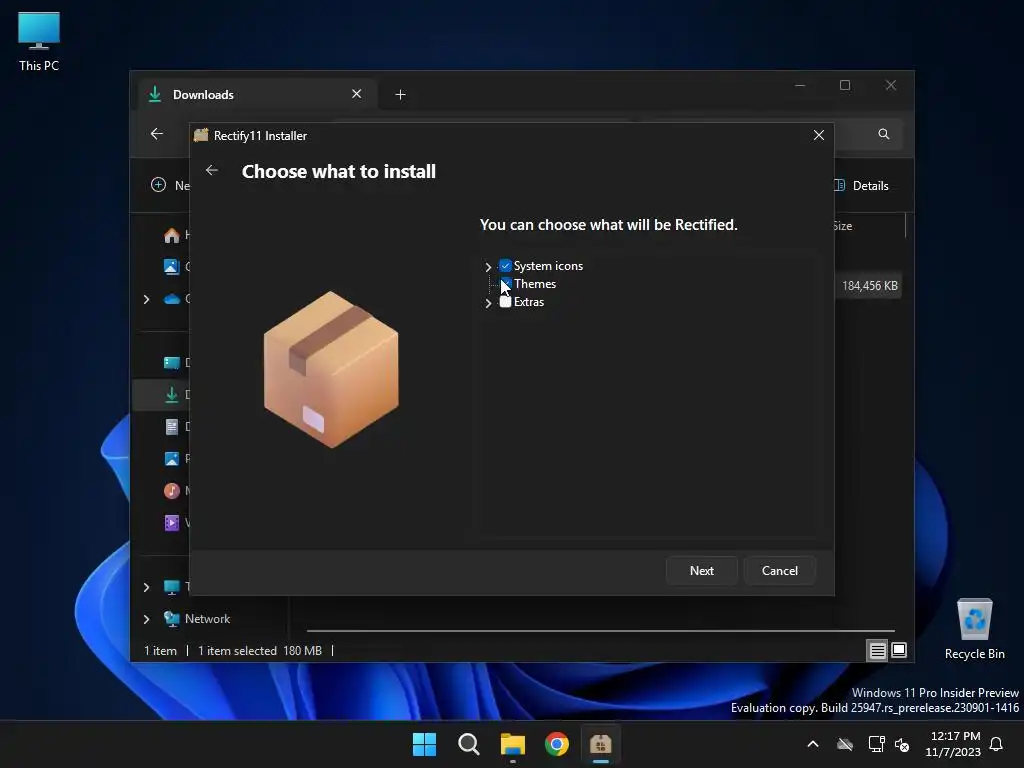1024x768 pixels.
Task: Navigate back in File Explorer
Action: (x=157, y=134)
